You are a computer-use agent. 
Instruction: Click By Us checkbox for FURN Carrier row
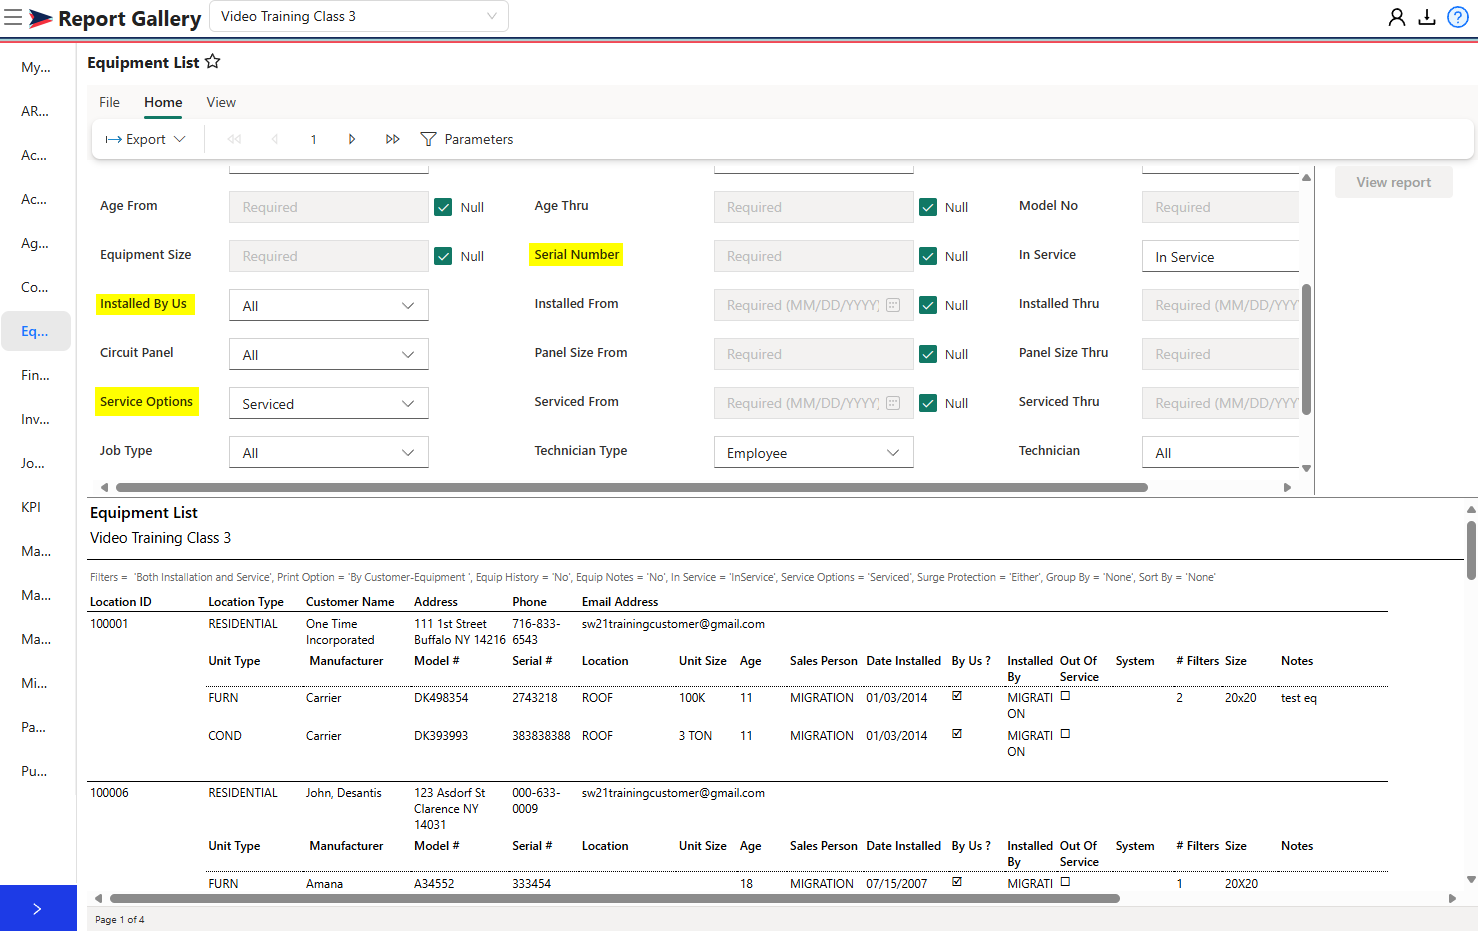tap(957, 696)
